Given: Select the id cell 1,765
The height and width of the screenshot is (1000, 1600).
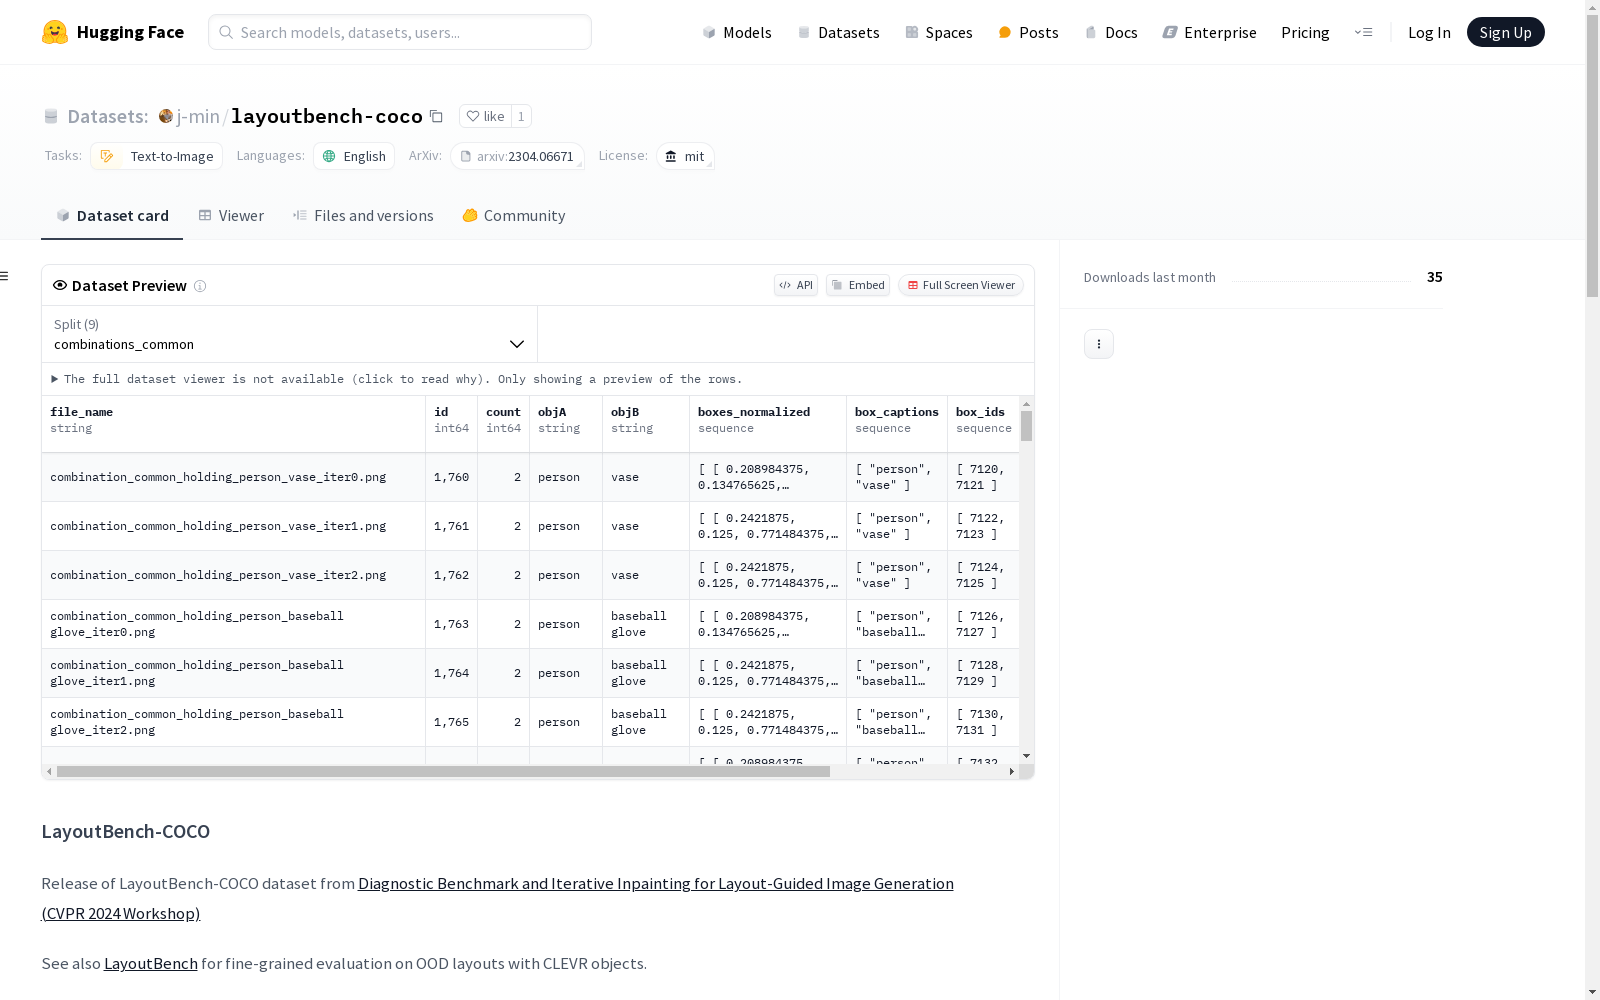Looking at the screenshot, I should click(x=452, y=722).
